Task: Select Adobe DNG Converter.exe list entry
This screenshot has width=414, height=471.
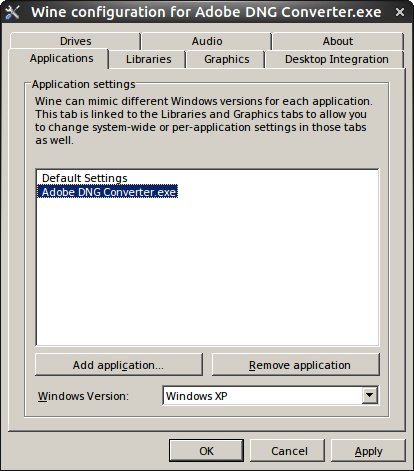Action: (x=107, y=192)
